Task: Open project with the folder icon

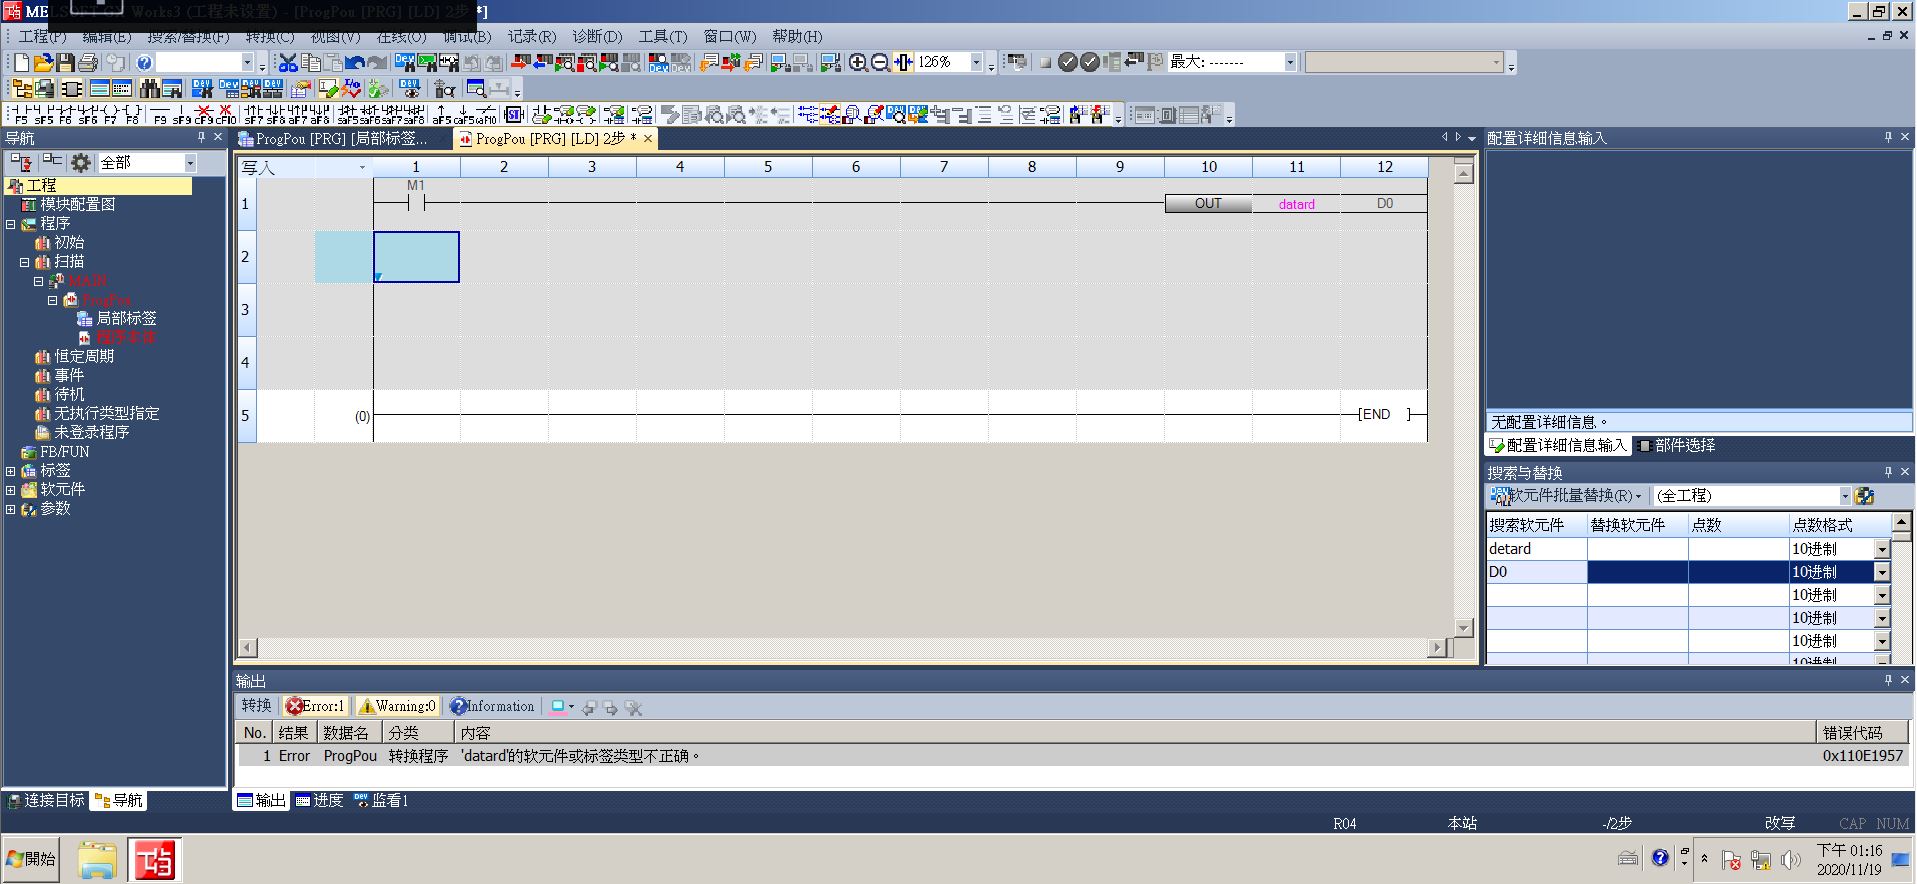Action: 44,62
